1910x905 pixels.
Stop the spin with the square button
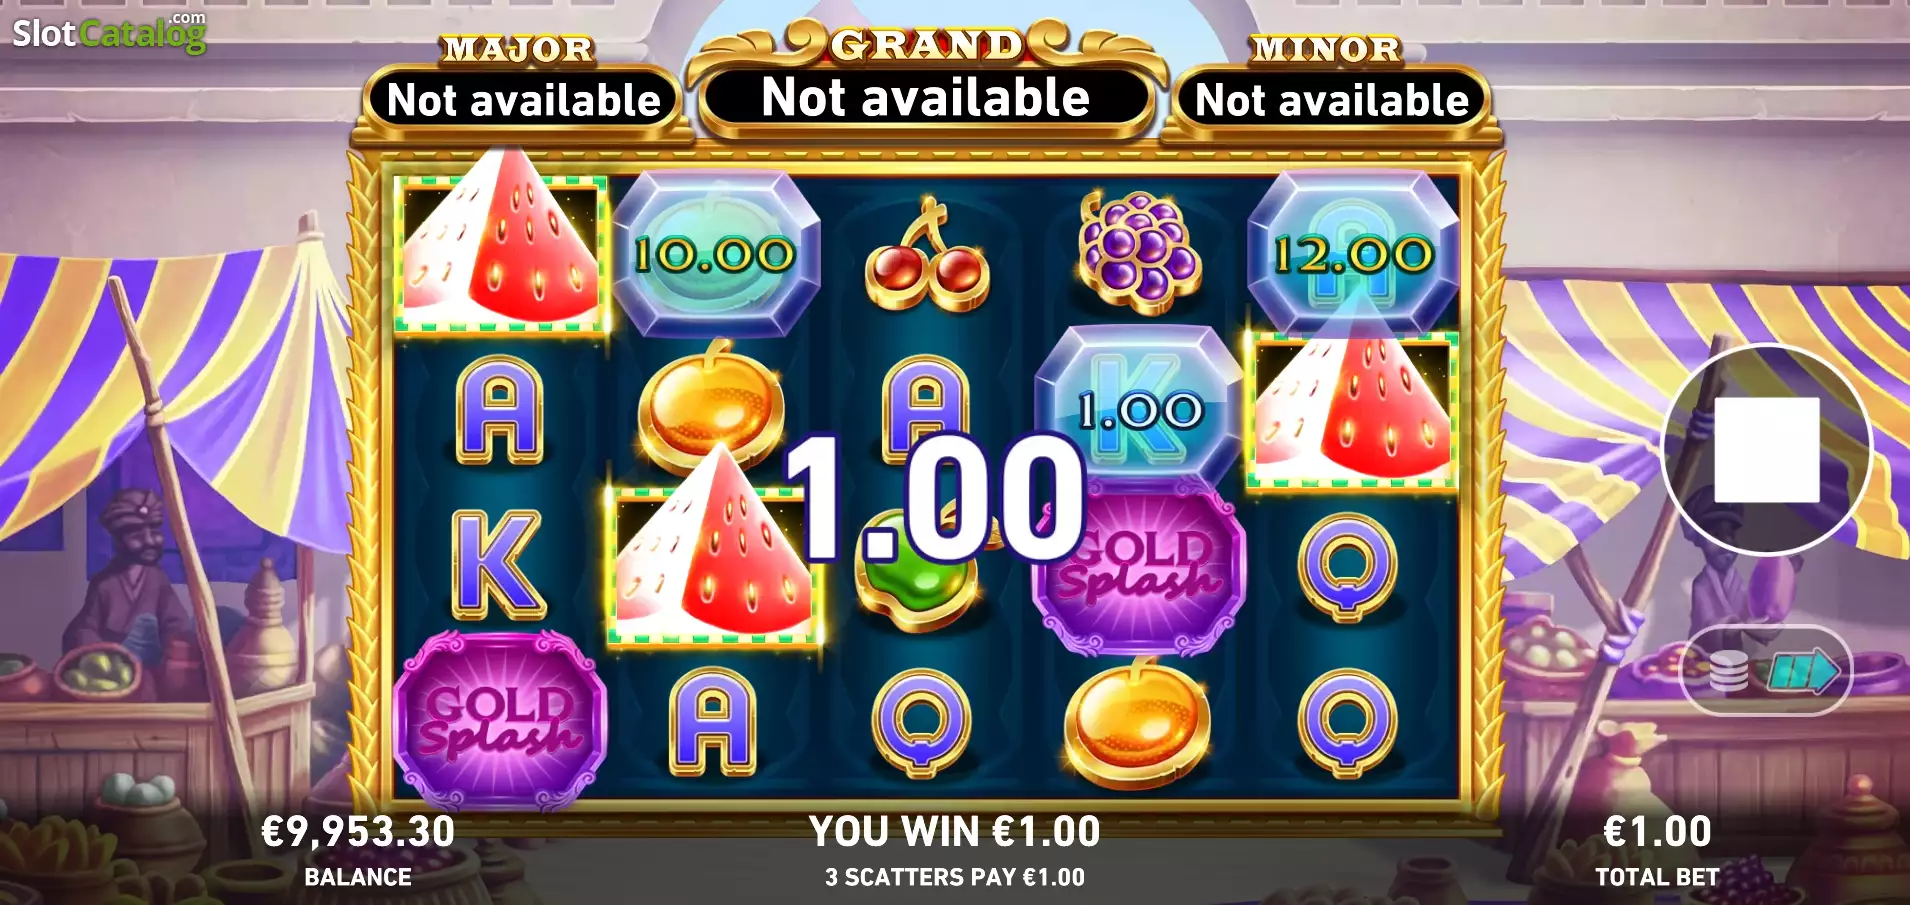click(x=1766, y=449)
